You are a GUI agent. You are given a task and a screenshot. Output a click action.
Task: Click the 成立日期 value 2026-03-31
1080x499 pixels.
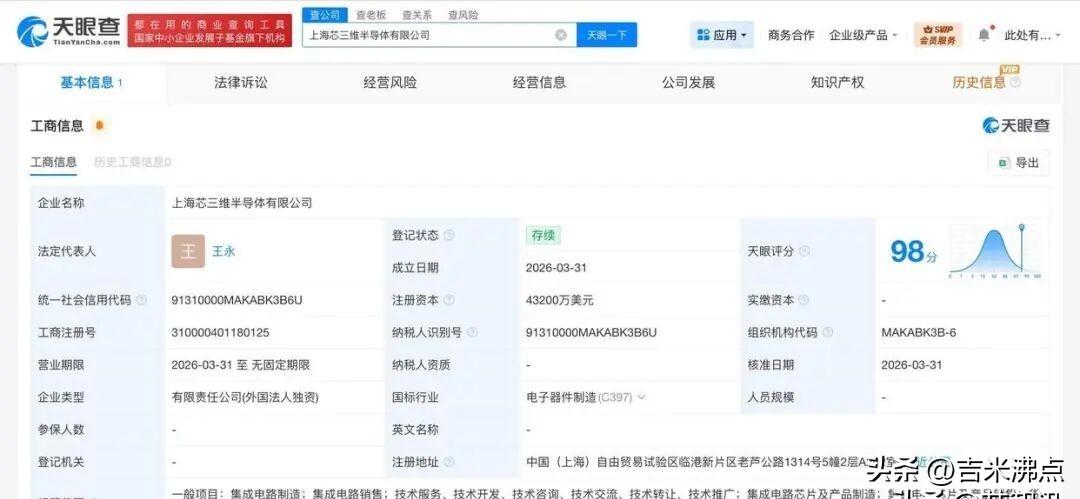pos(556,268)
